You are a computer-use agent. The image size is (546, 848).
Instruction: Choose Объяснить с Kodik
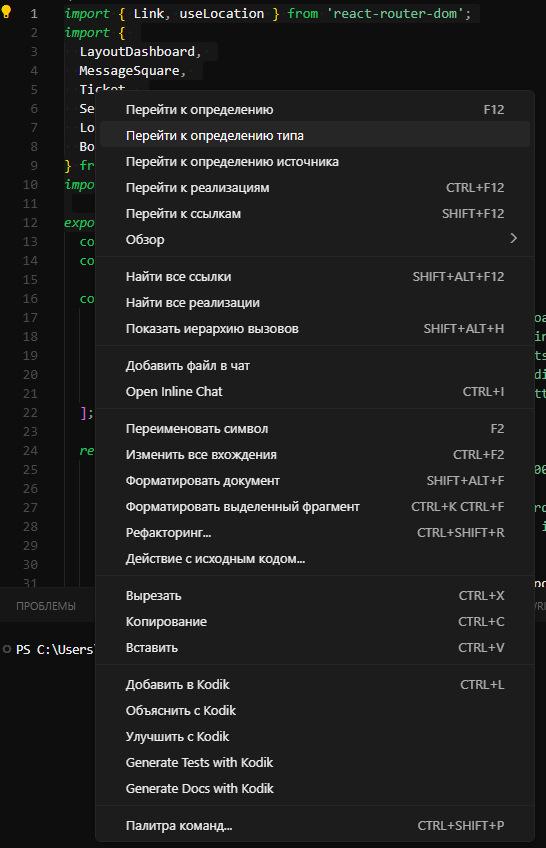pyautogui.click(x=315, y=711)
